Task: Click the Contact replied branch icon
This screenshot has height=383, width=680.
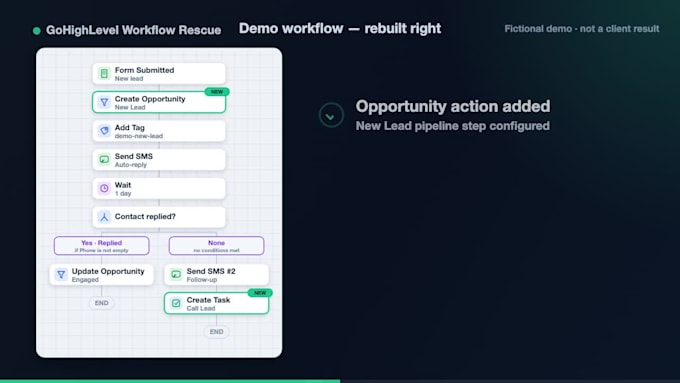Action: [x=104, y=217]
